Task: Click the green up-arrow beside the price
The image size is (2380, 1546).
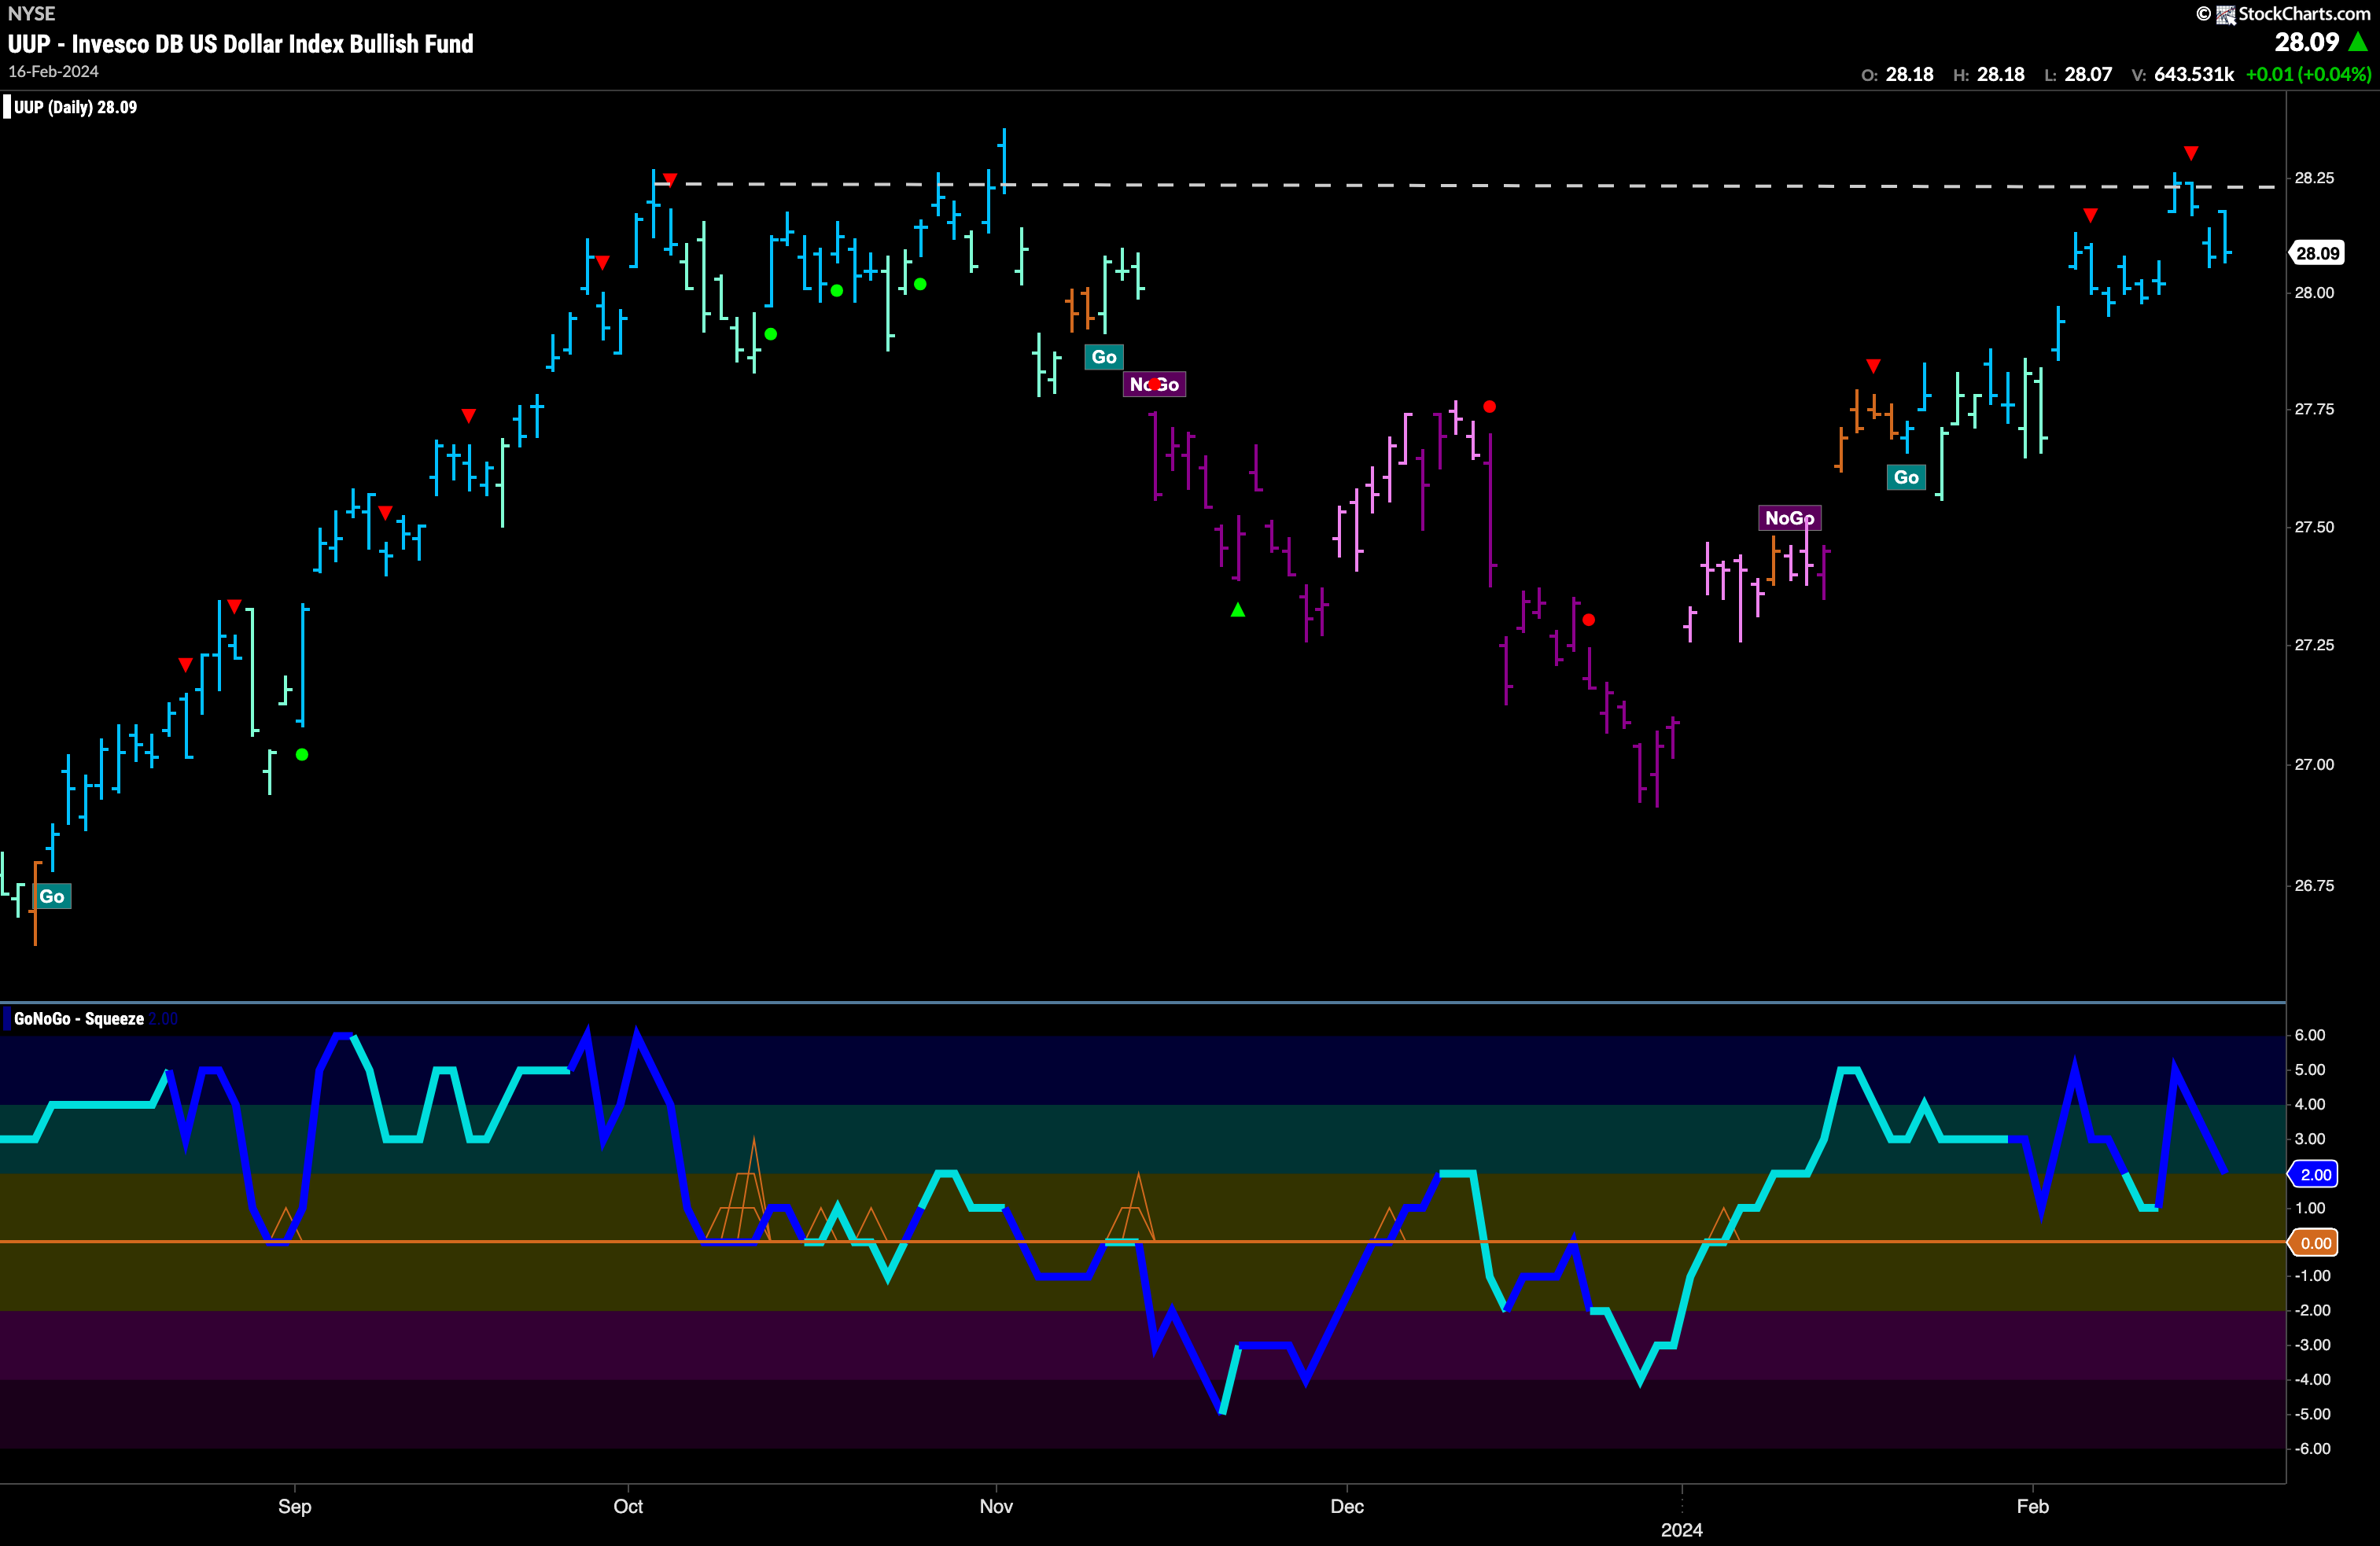Action: (2359, 42)
